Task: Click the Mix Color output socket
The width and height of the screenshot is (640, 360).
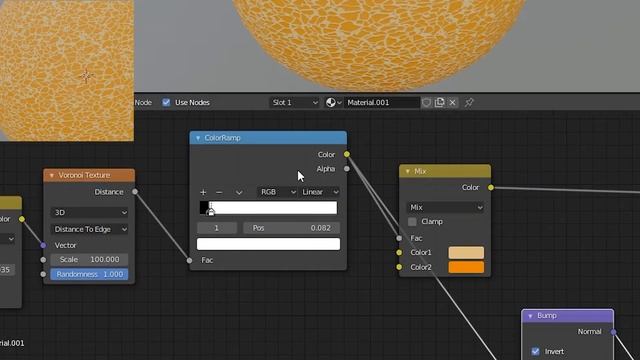Action: (491, 187)
